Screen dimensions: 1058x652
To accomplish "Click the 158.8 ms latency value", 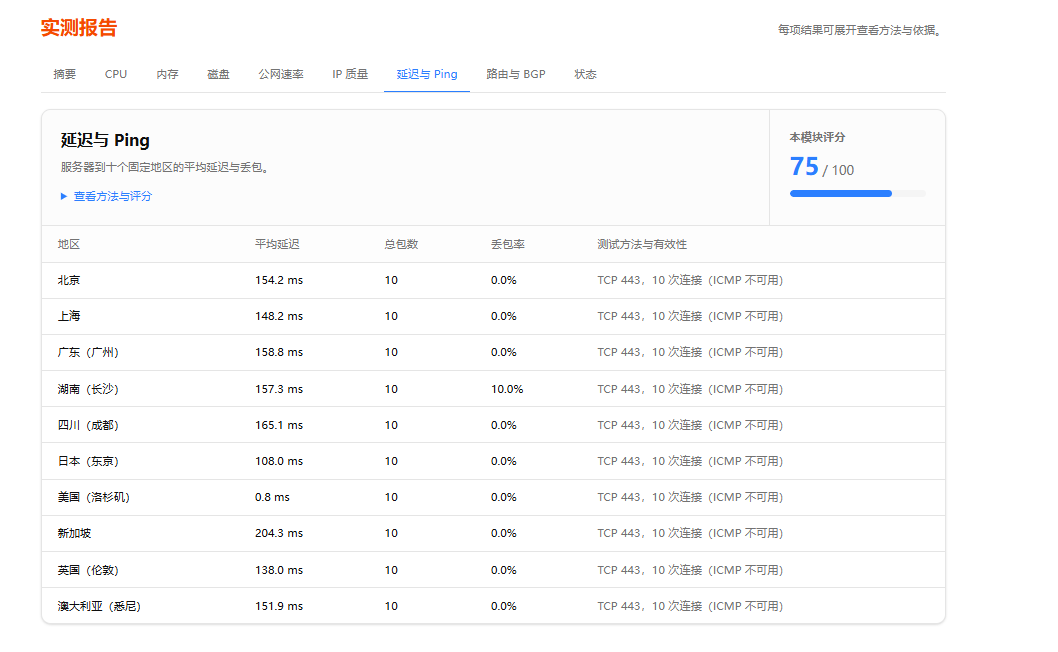I will point(279,352).
